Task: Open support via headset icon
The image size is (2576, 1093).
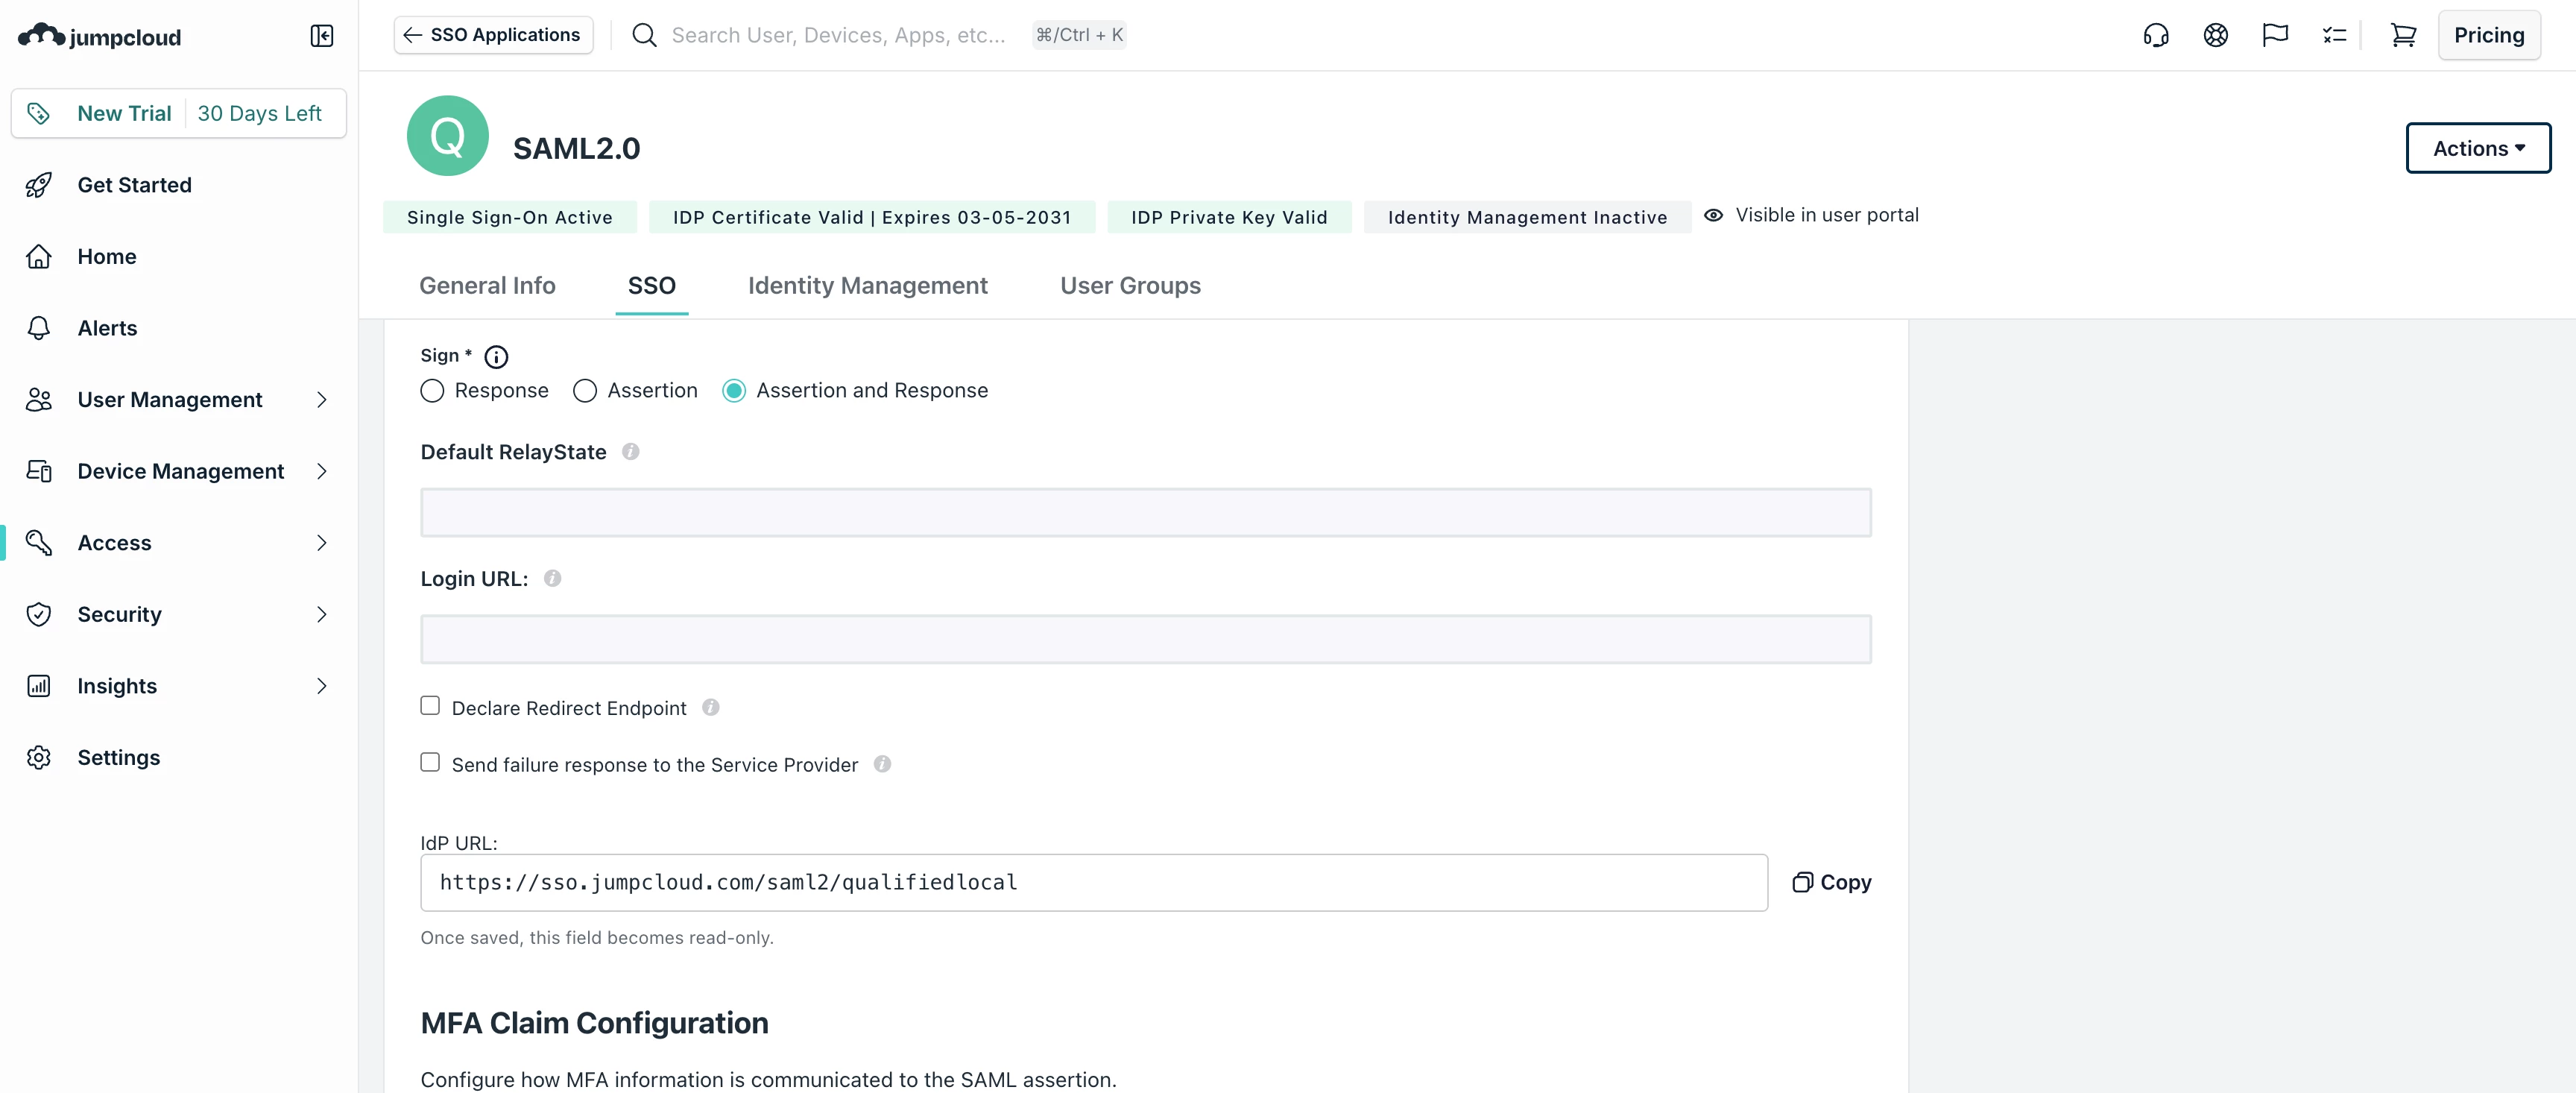Action: click(2156, 35)
